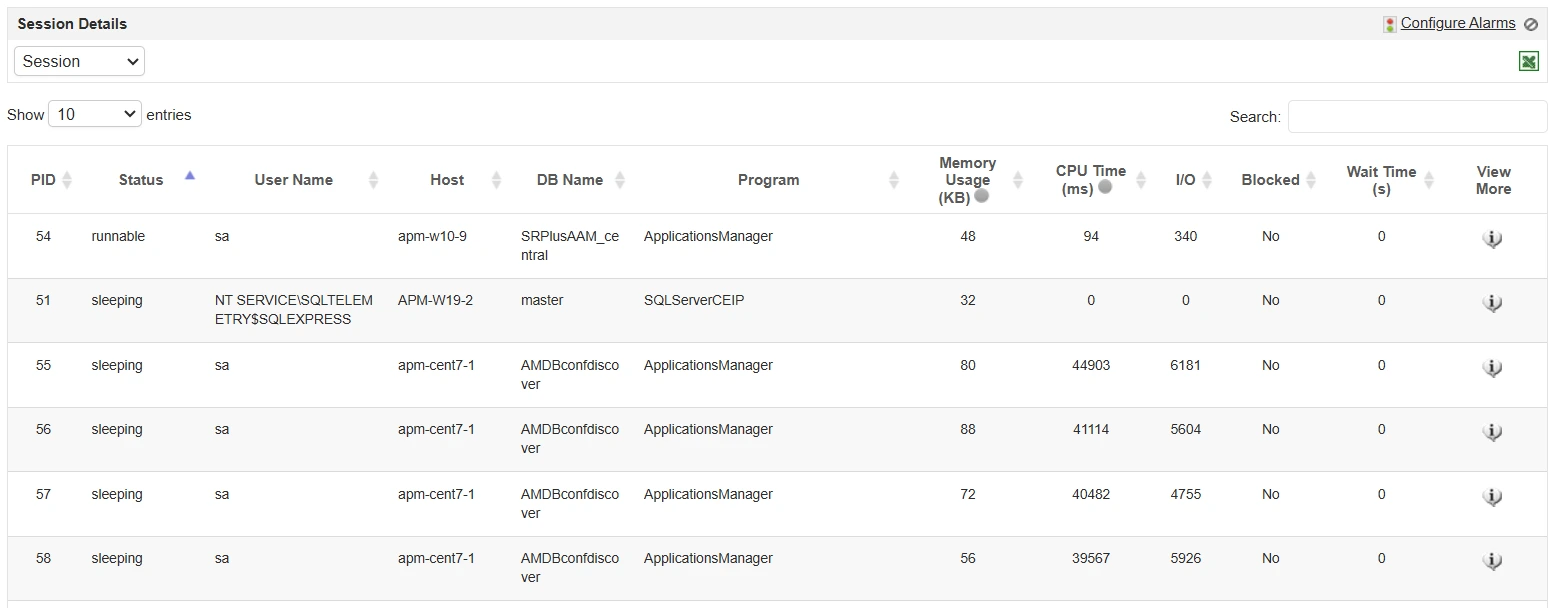
Task: Click the traffic light icon beside Configure Alarms
Action: point(1389,23)
